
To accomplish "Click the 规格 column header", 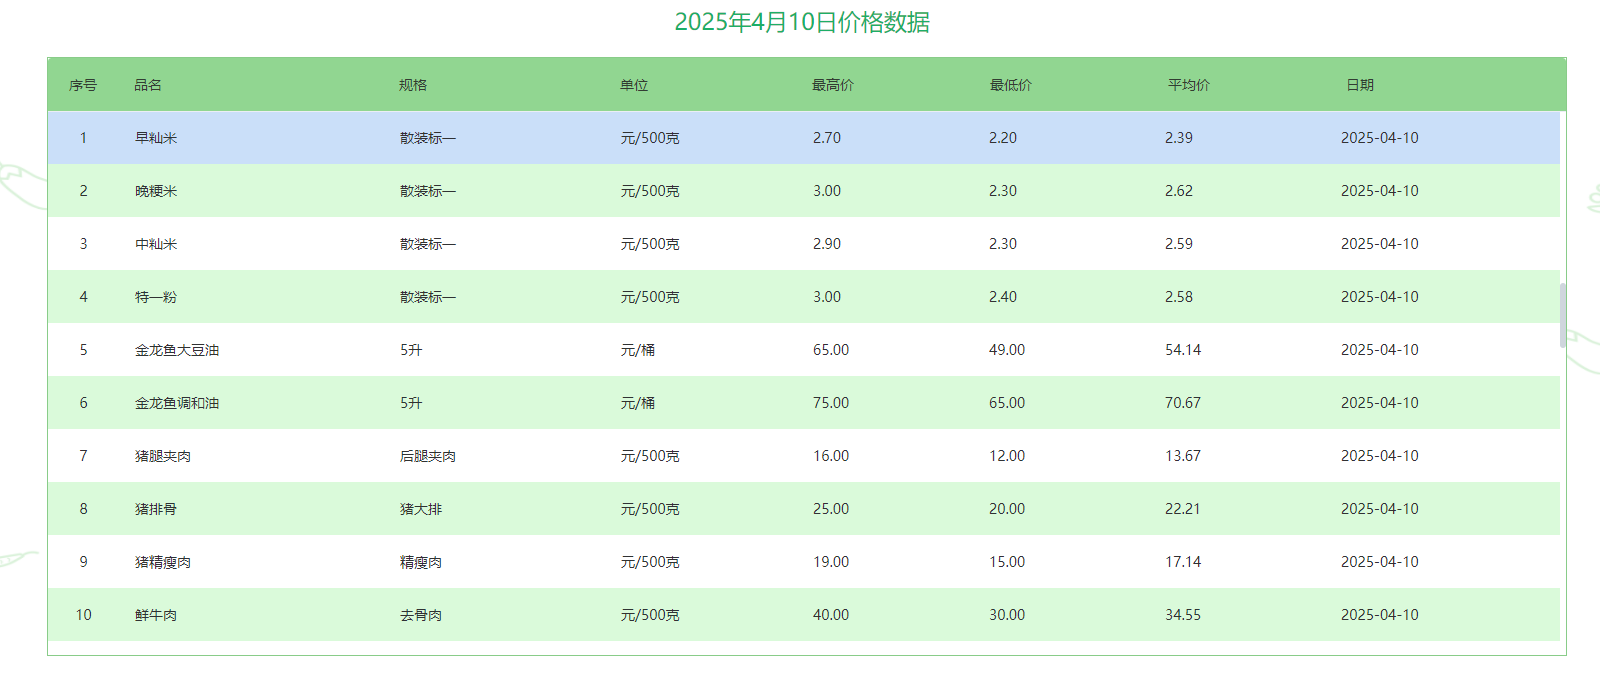I will (x=412, y=85).
